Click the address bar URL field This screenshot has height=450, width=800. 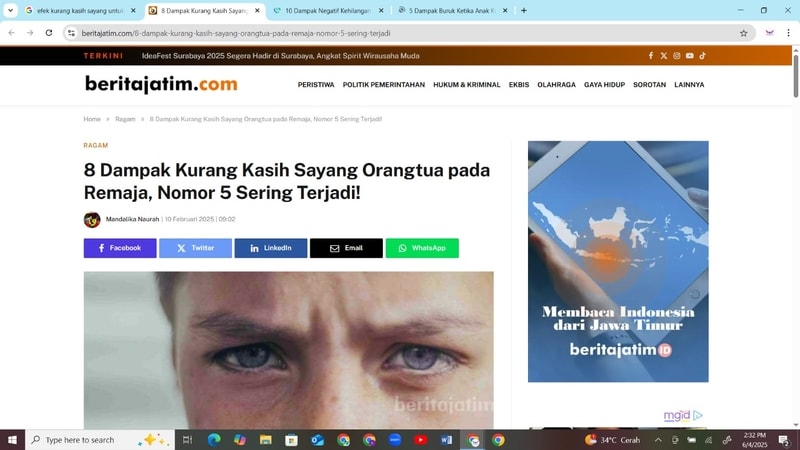coord(408,33)
